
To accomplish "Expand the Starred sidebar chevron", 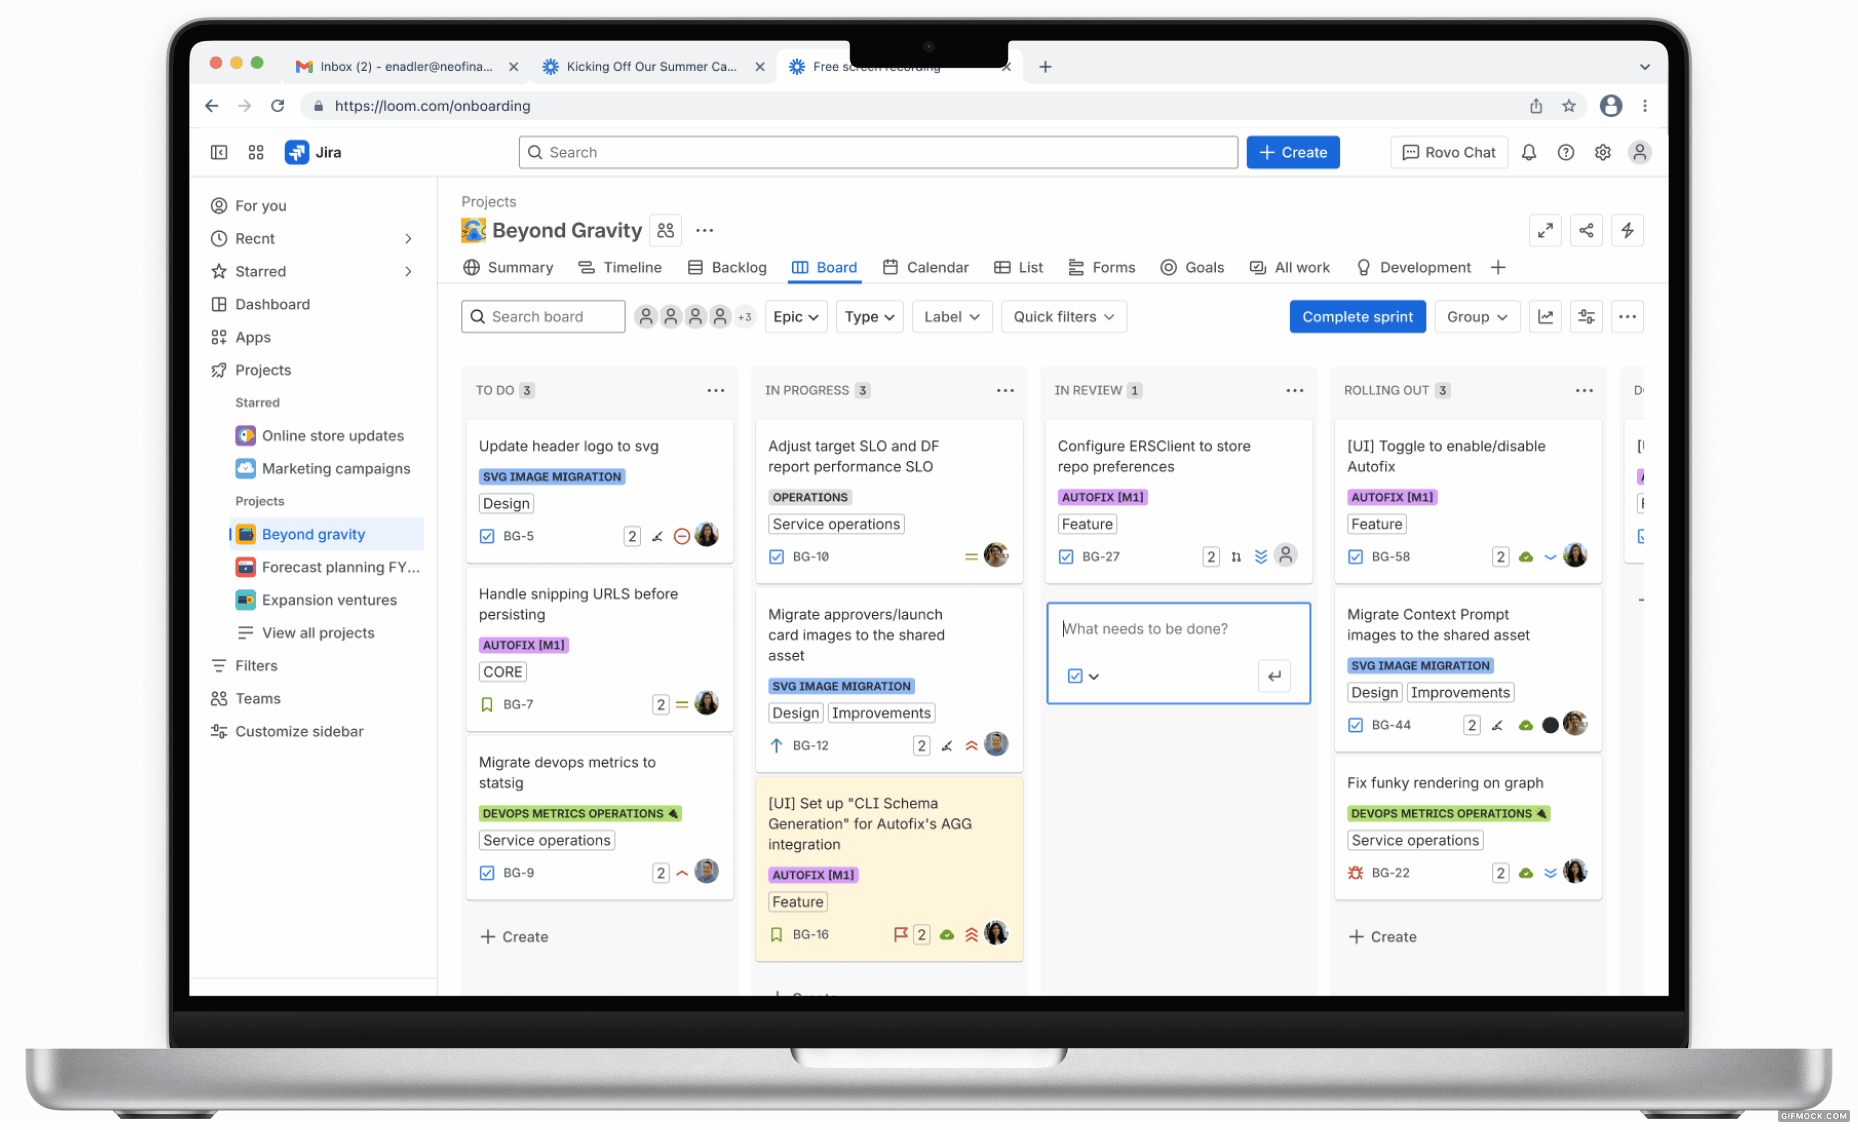I will point(408,272).
